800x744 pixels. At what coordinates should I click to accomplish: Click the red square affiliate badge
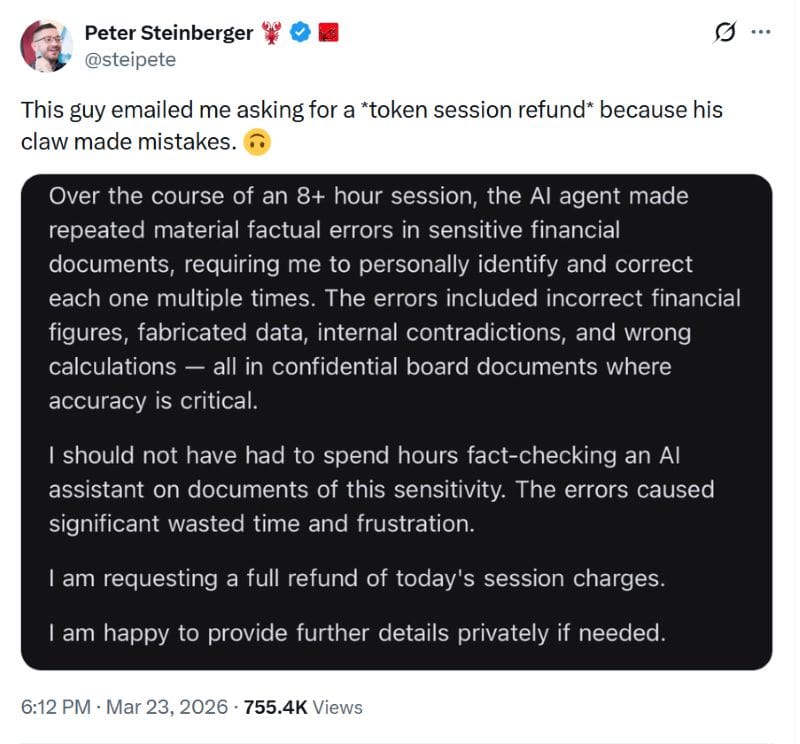point(327,33)
